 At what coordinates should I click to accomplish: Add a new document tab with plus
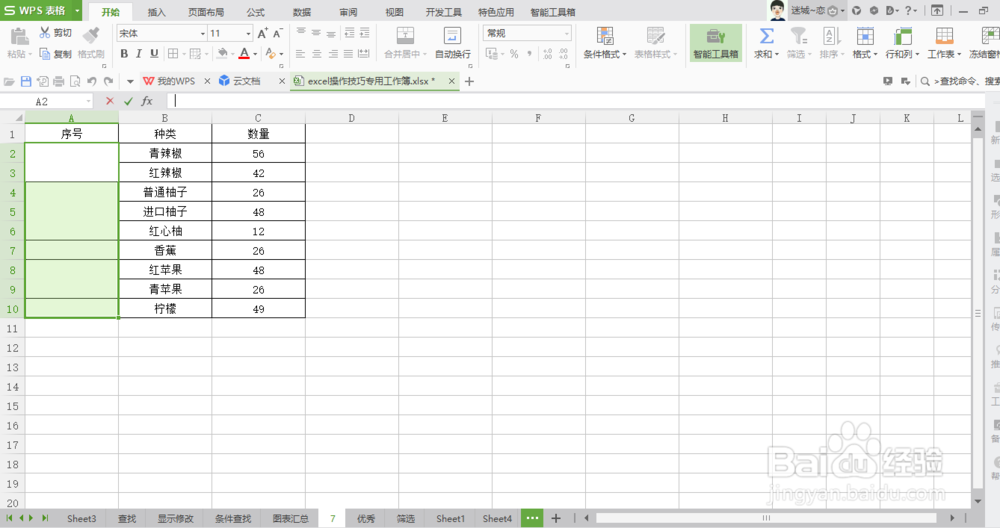click(x=469, y=81)
